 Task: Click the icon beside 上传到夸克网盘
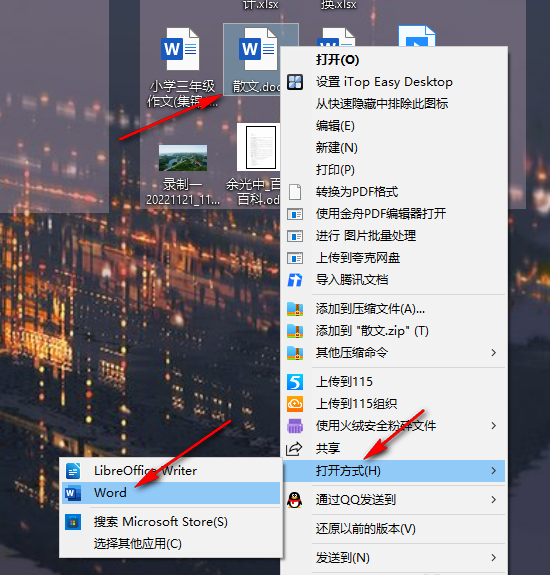click(x=295, y=258)
